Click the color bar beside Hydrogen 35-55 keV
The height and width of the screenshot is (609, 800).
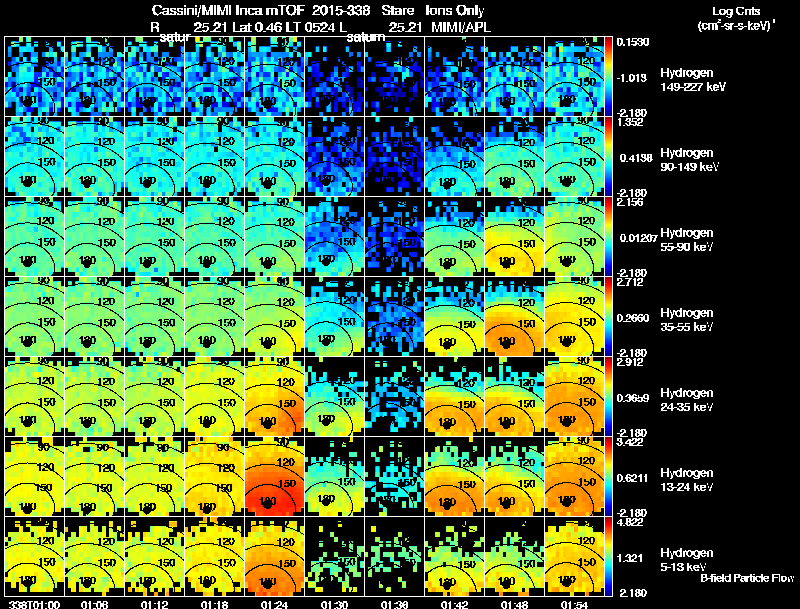click(608, 316)
